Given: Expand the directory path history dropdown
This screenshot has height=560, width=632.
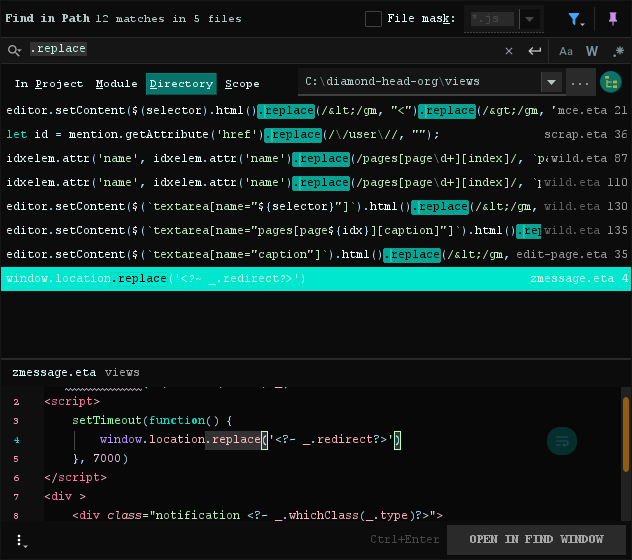Looking at the screenshot, I should (551, 83).
